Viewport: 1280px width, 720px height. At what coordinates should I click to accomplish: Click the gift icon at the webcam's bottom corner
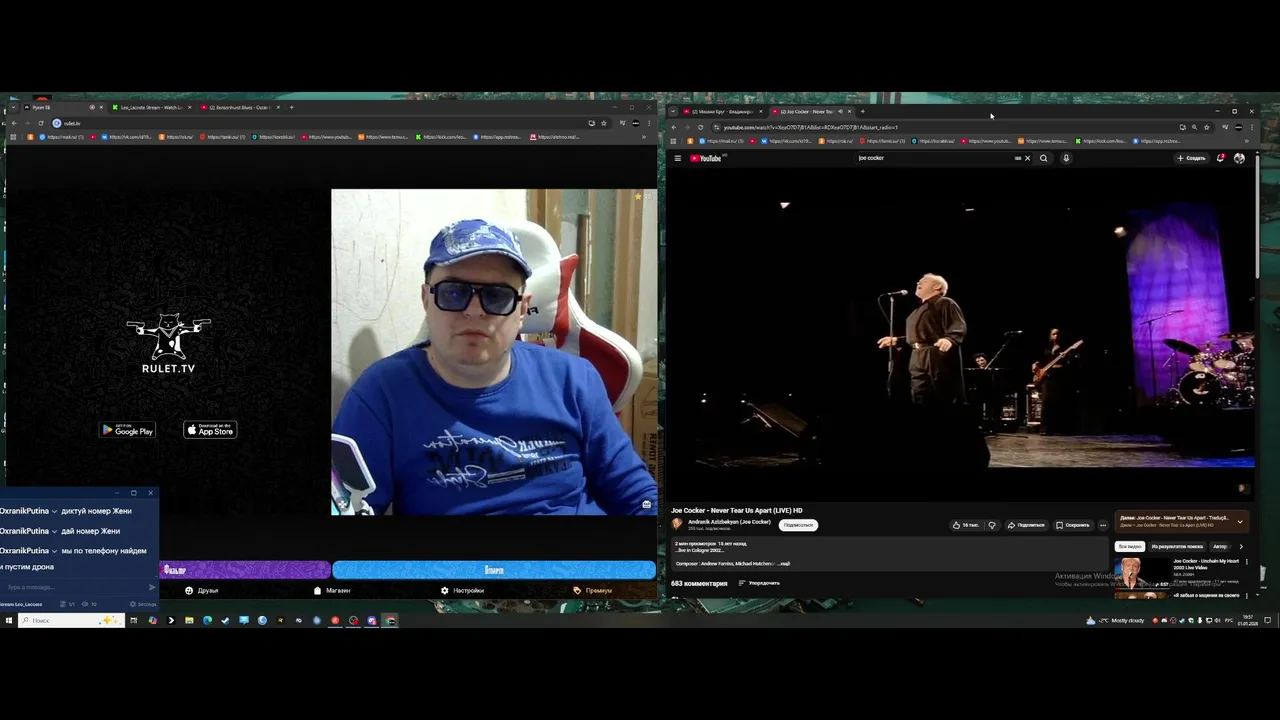coord(647,504)
